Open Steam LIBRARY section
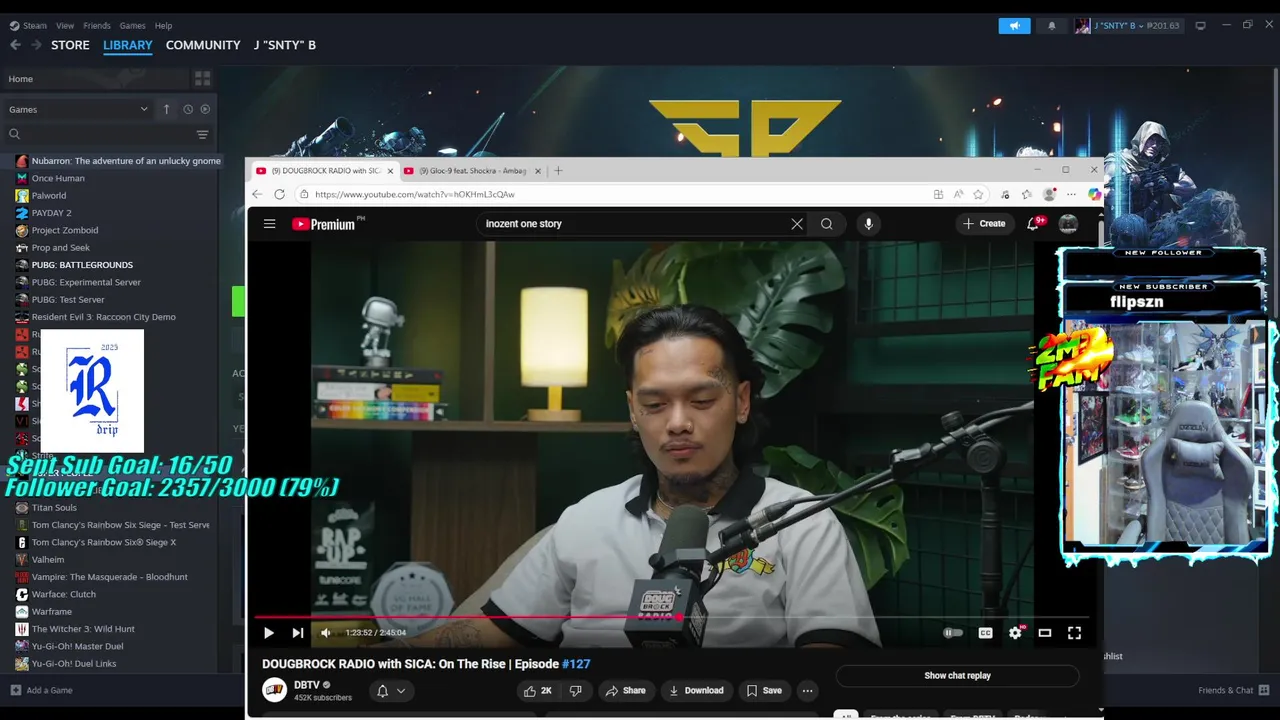This screenshot has height=720, width=1280. pos(128,45)
